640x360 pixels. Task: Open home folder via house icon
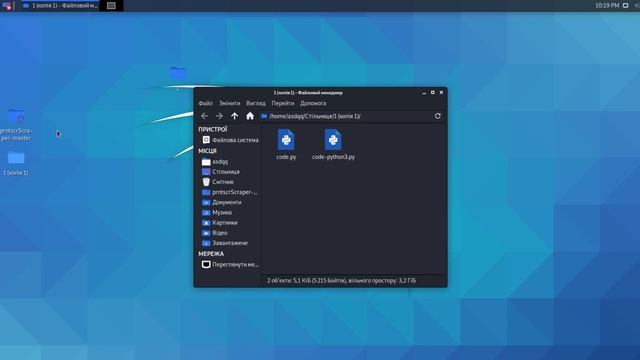[x=250, y=116]
